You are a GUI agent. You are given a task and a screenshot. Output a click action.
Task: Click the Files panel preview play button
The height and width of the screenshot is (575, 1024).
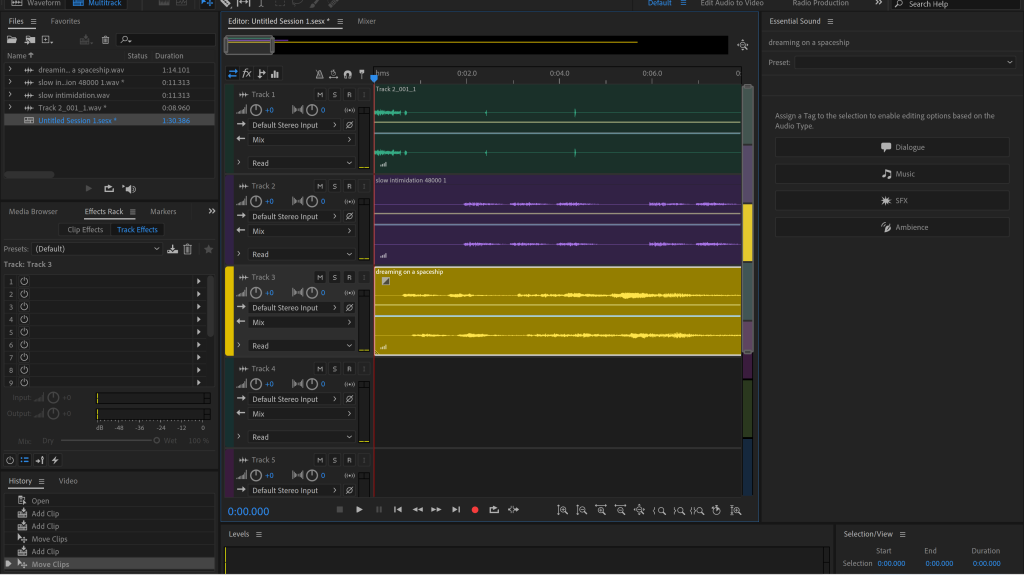pyautogui.click(x=89, y=189)
